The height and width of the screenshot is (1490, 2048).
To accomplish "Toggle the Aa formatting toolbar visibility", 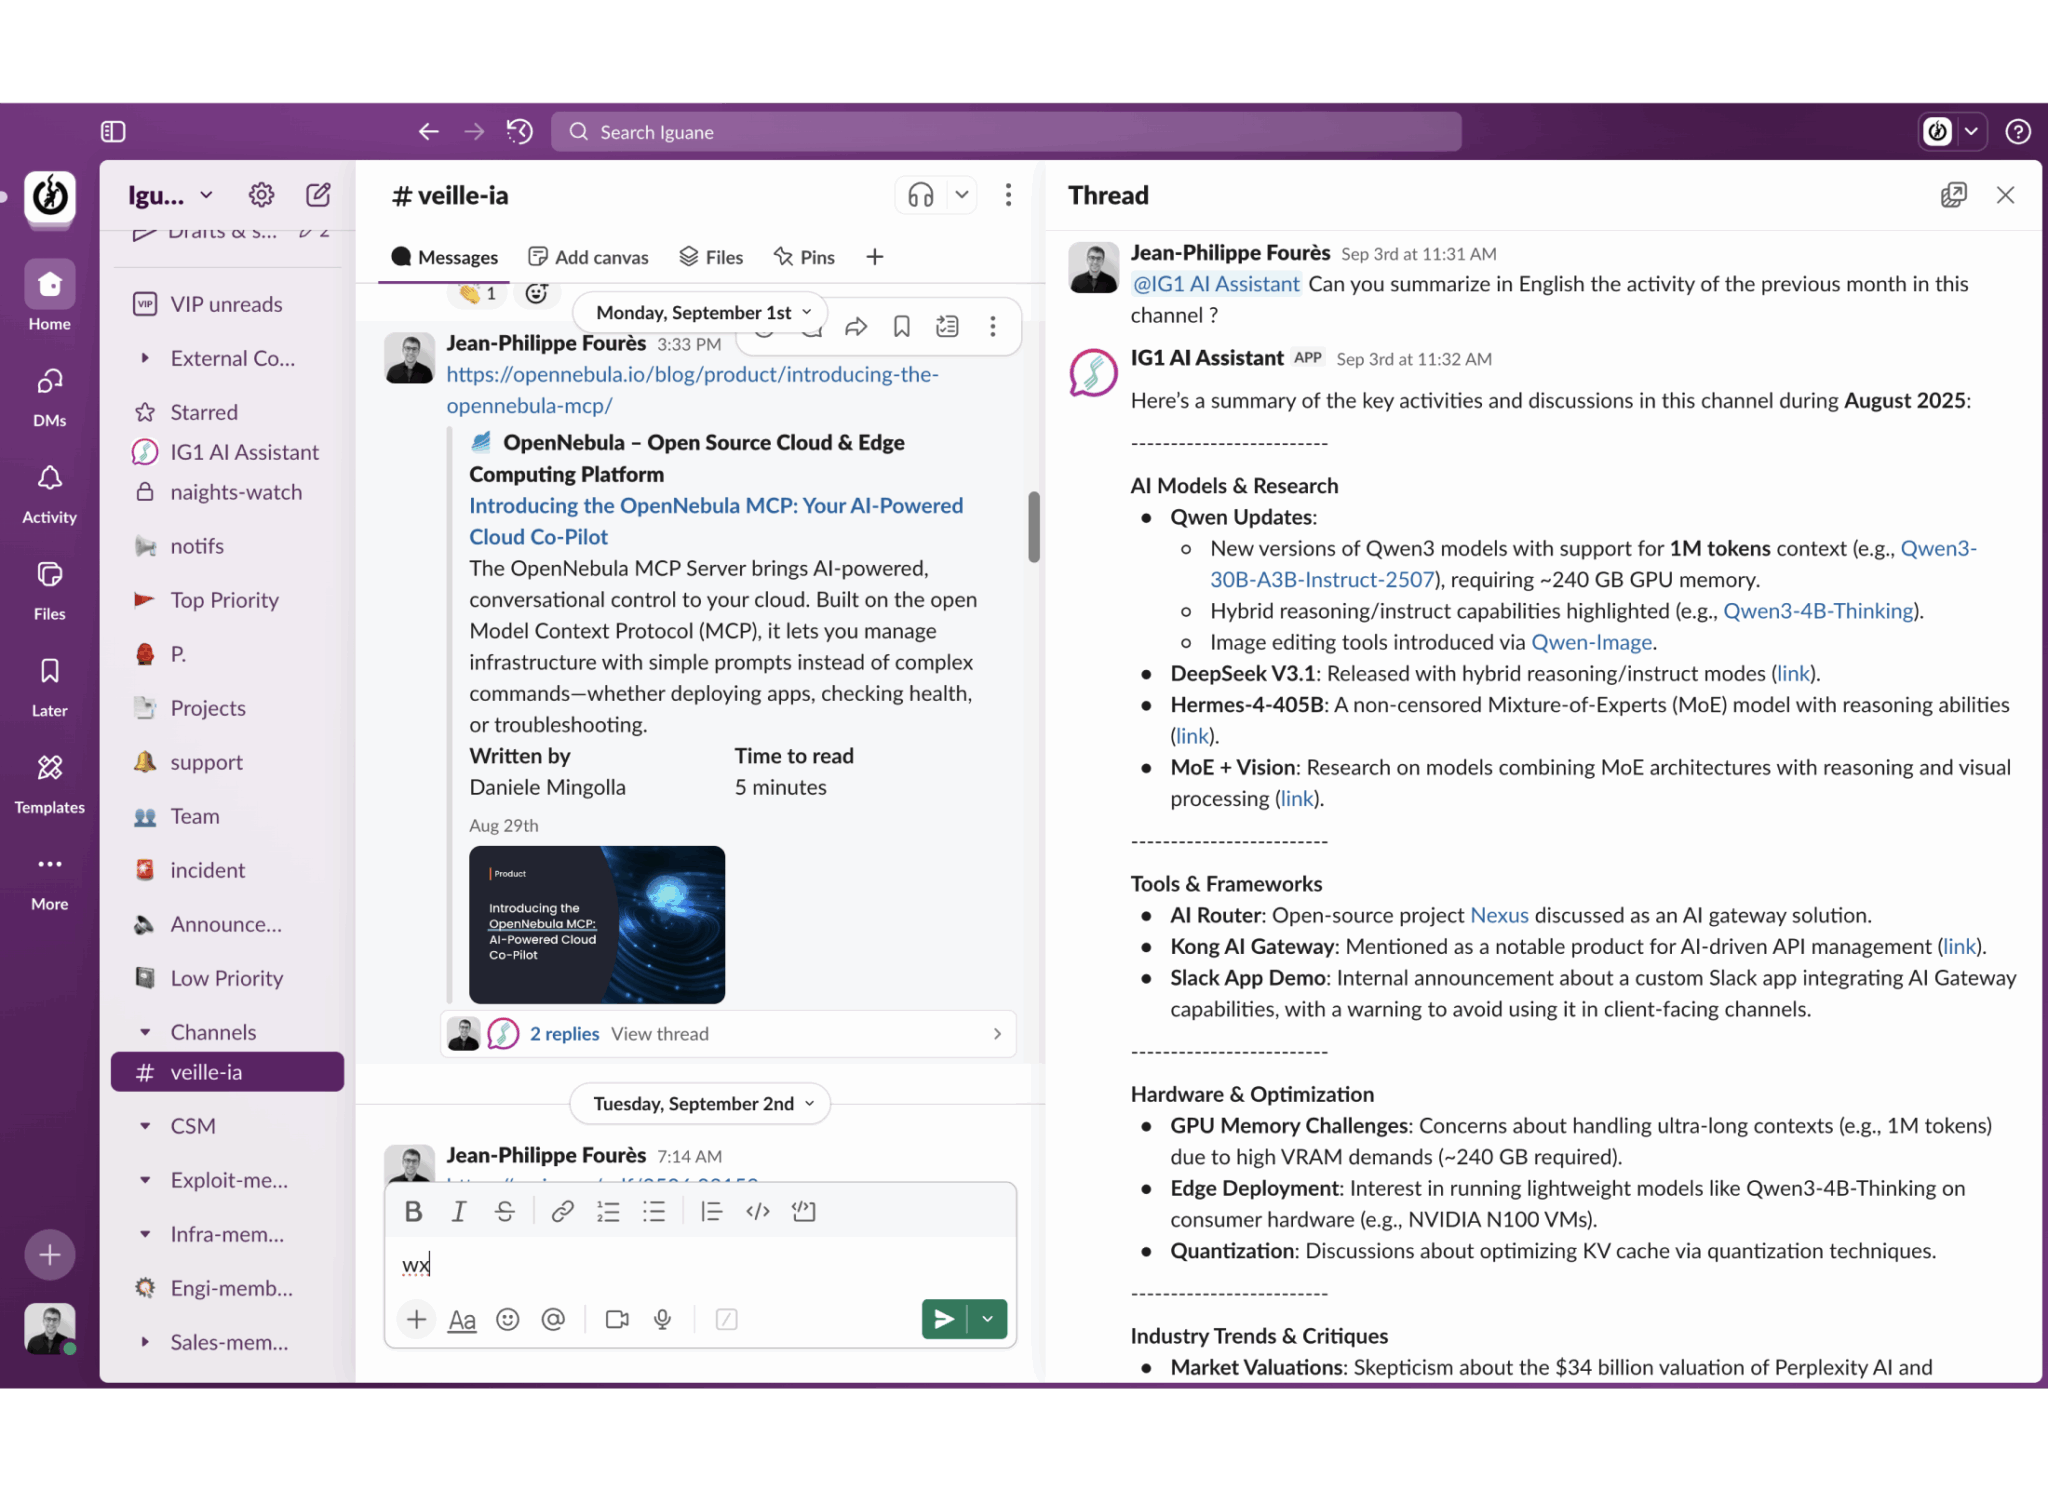I will coord(462,1320).
